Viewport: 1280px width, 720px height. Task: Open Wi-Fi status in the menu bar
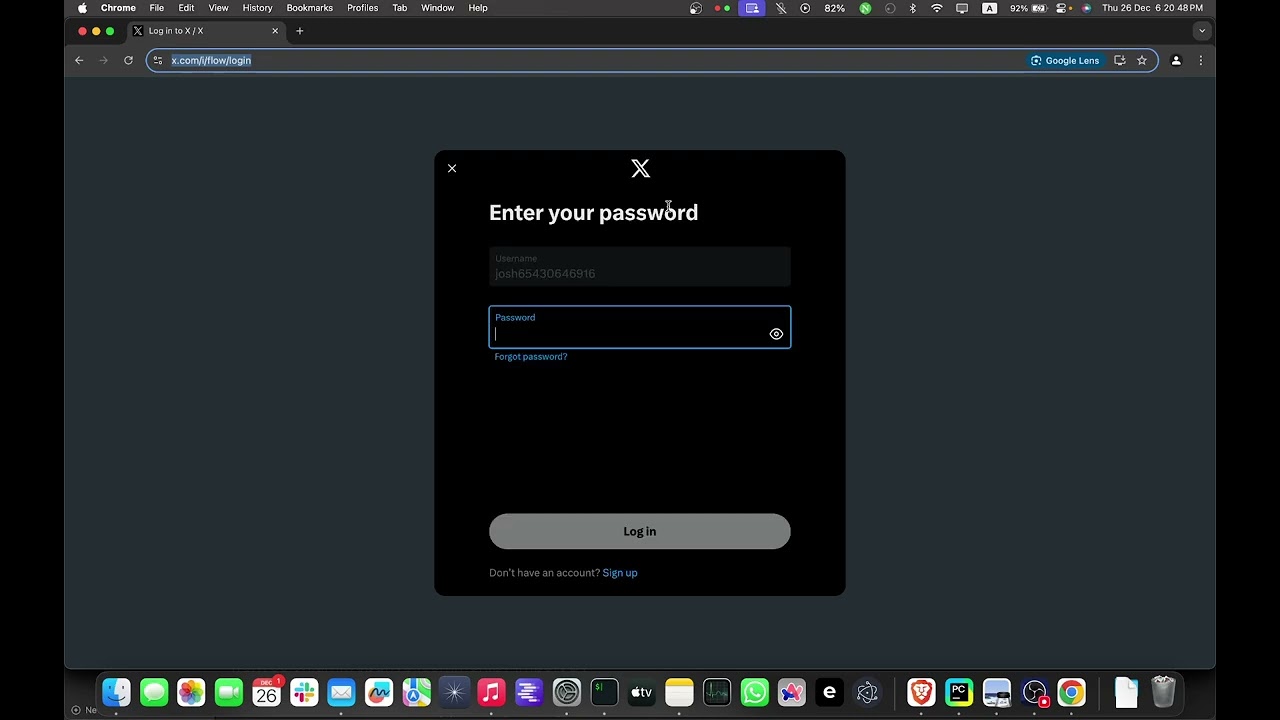coord(937,8)
